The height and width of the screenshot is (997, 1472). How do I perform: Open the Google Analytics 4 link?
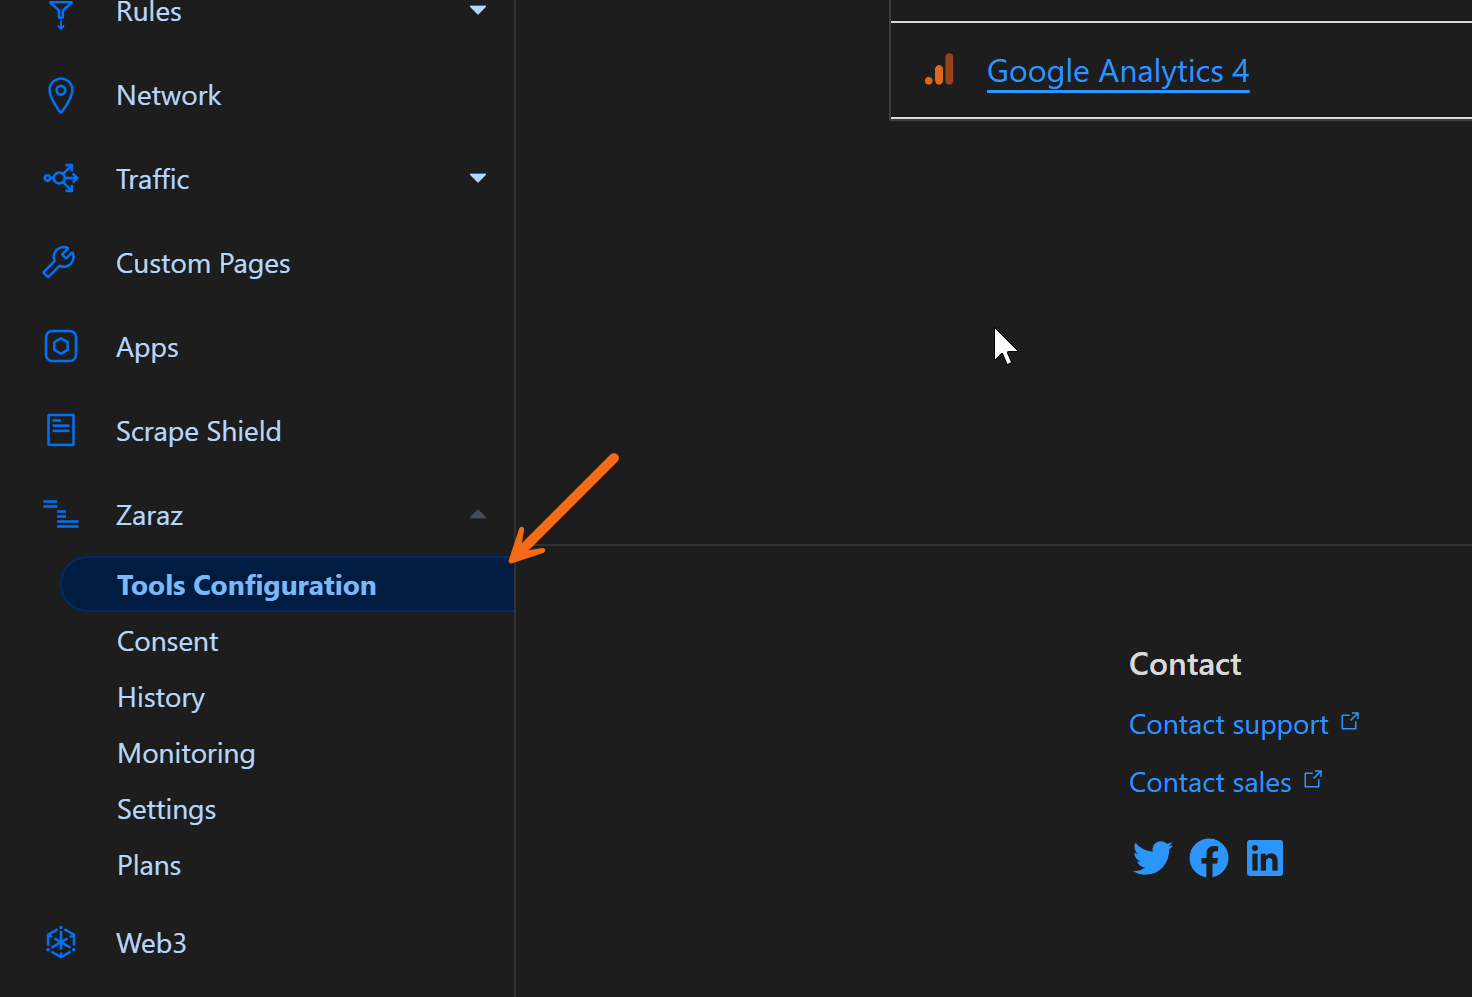pos(1117,70)
